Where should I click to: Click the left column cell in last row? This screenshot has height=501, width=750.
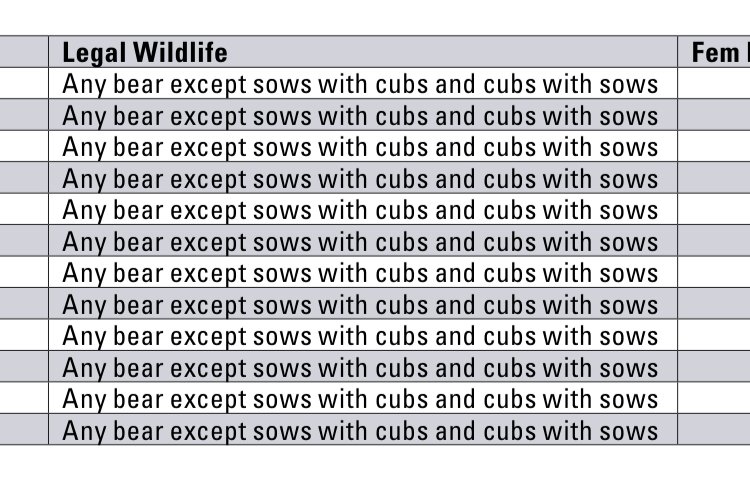click(24, 430)
